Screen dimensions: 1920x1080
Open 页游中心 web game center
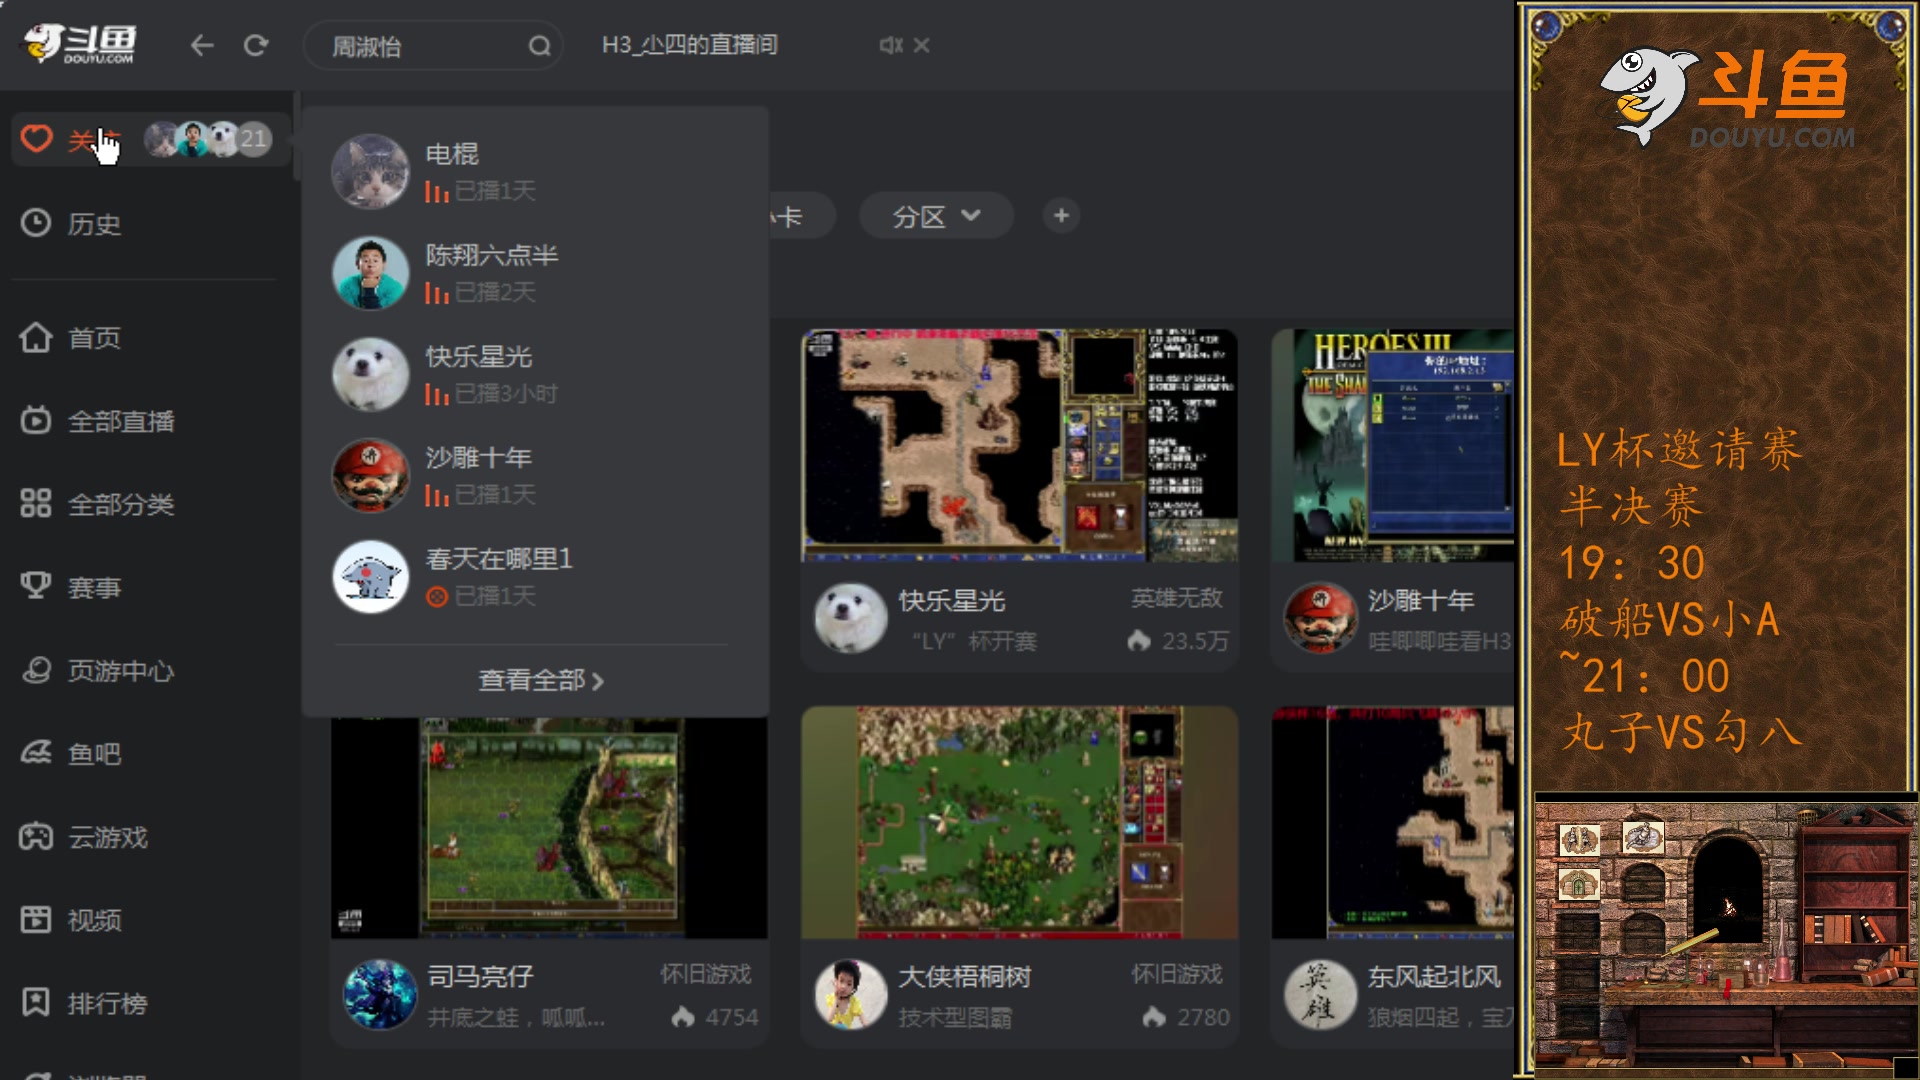(121, 670)
